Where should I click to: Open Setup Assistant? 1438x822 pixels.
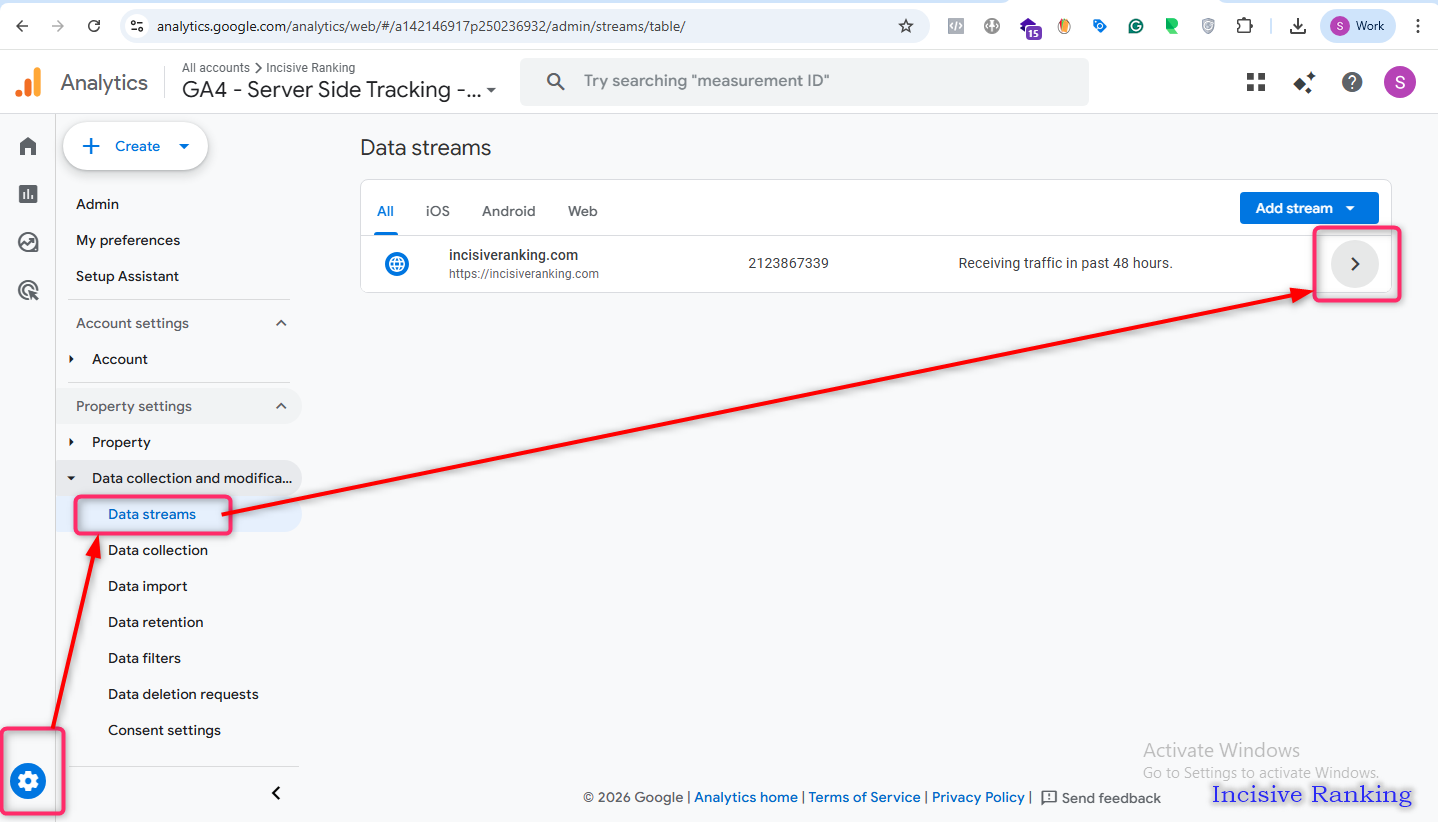pos(128,276)
